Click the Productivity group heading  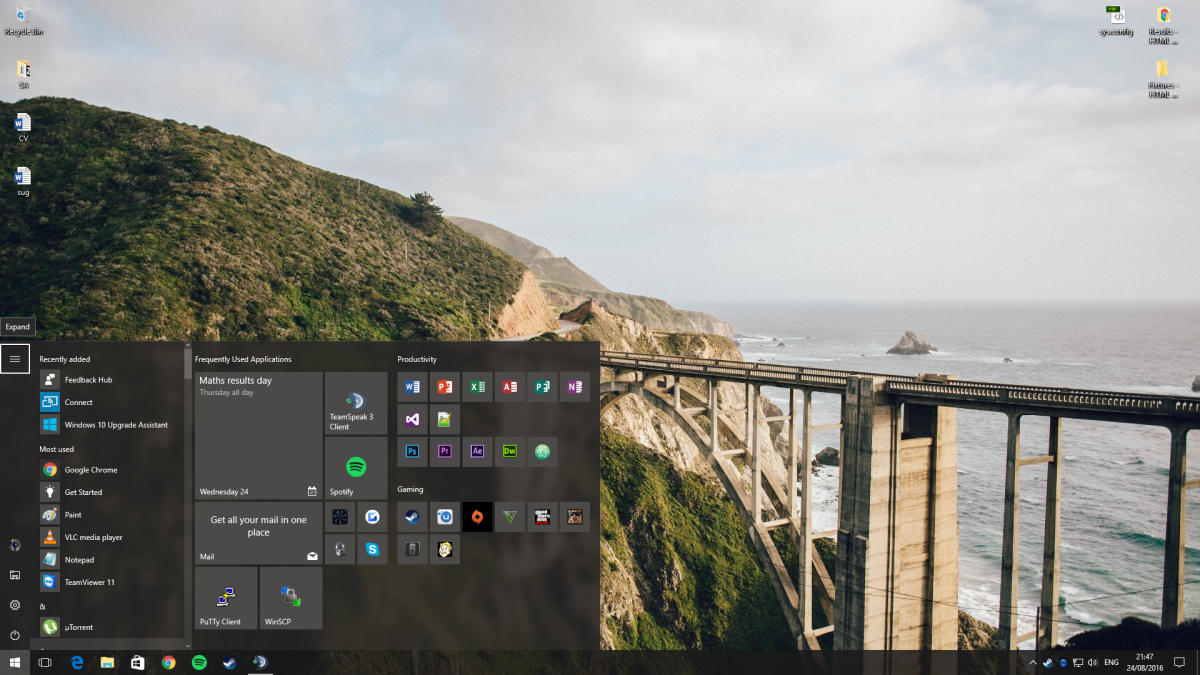pos(417,359)
